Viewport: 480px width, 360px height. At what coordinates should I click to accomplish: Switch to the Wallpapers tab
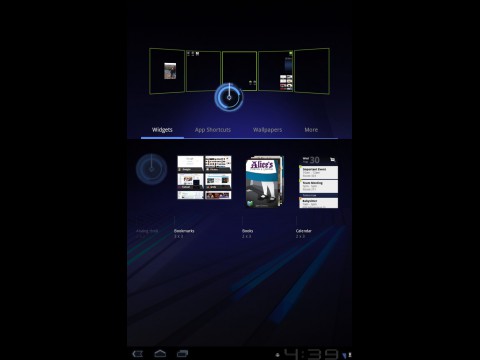[267, 130]
